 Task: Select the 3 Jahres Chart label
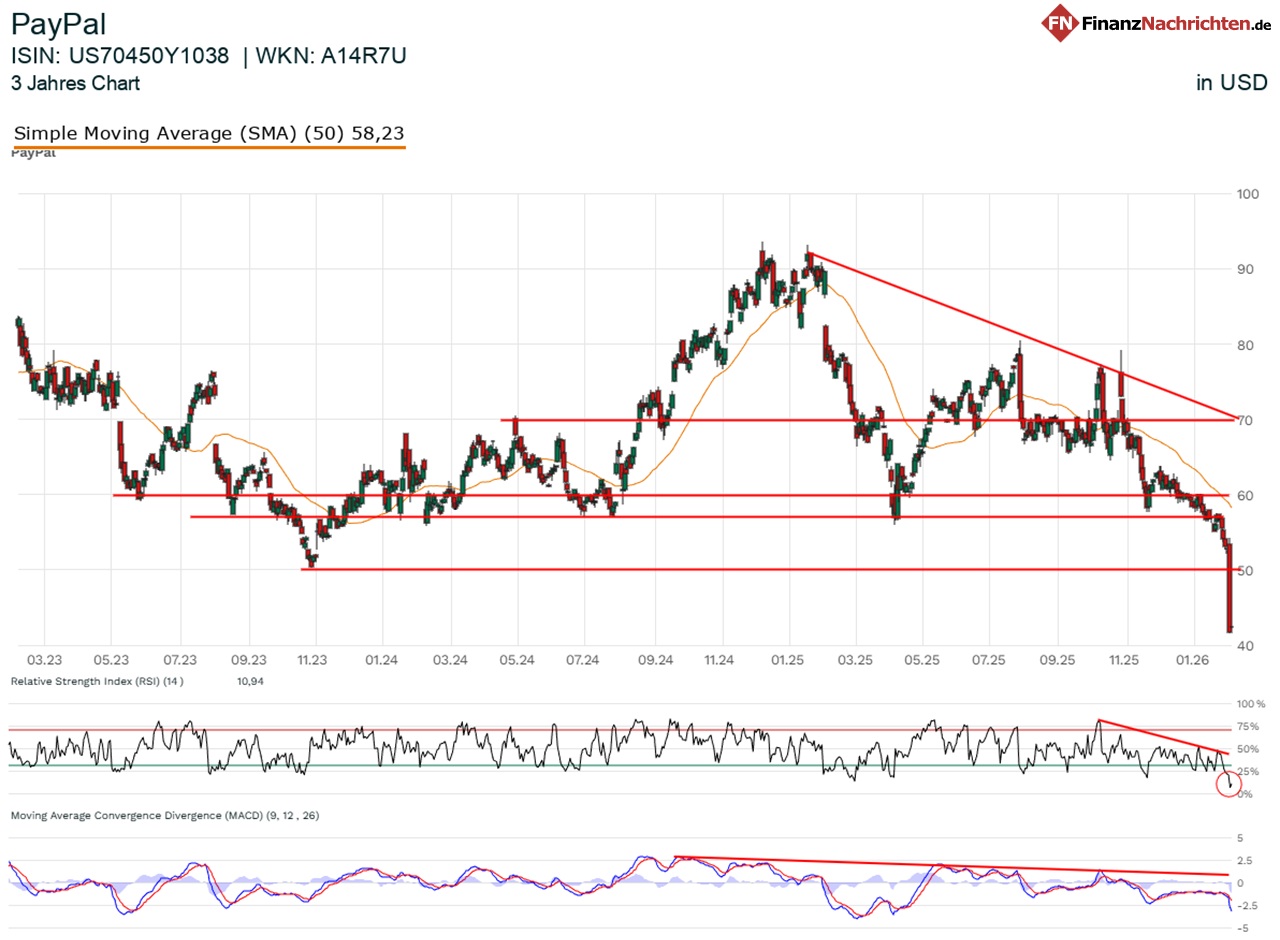point(73,84)
